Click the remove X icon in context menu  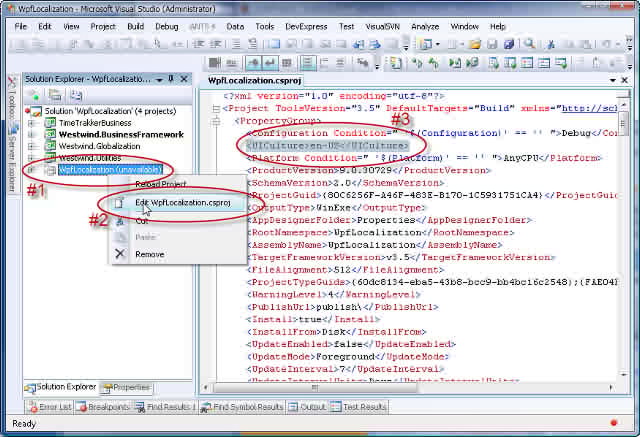120,254
